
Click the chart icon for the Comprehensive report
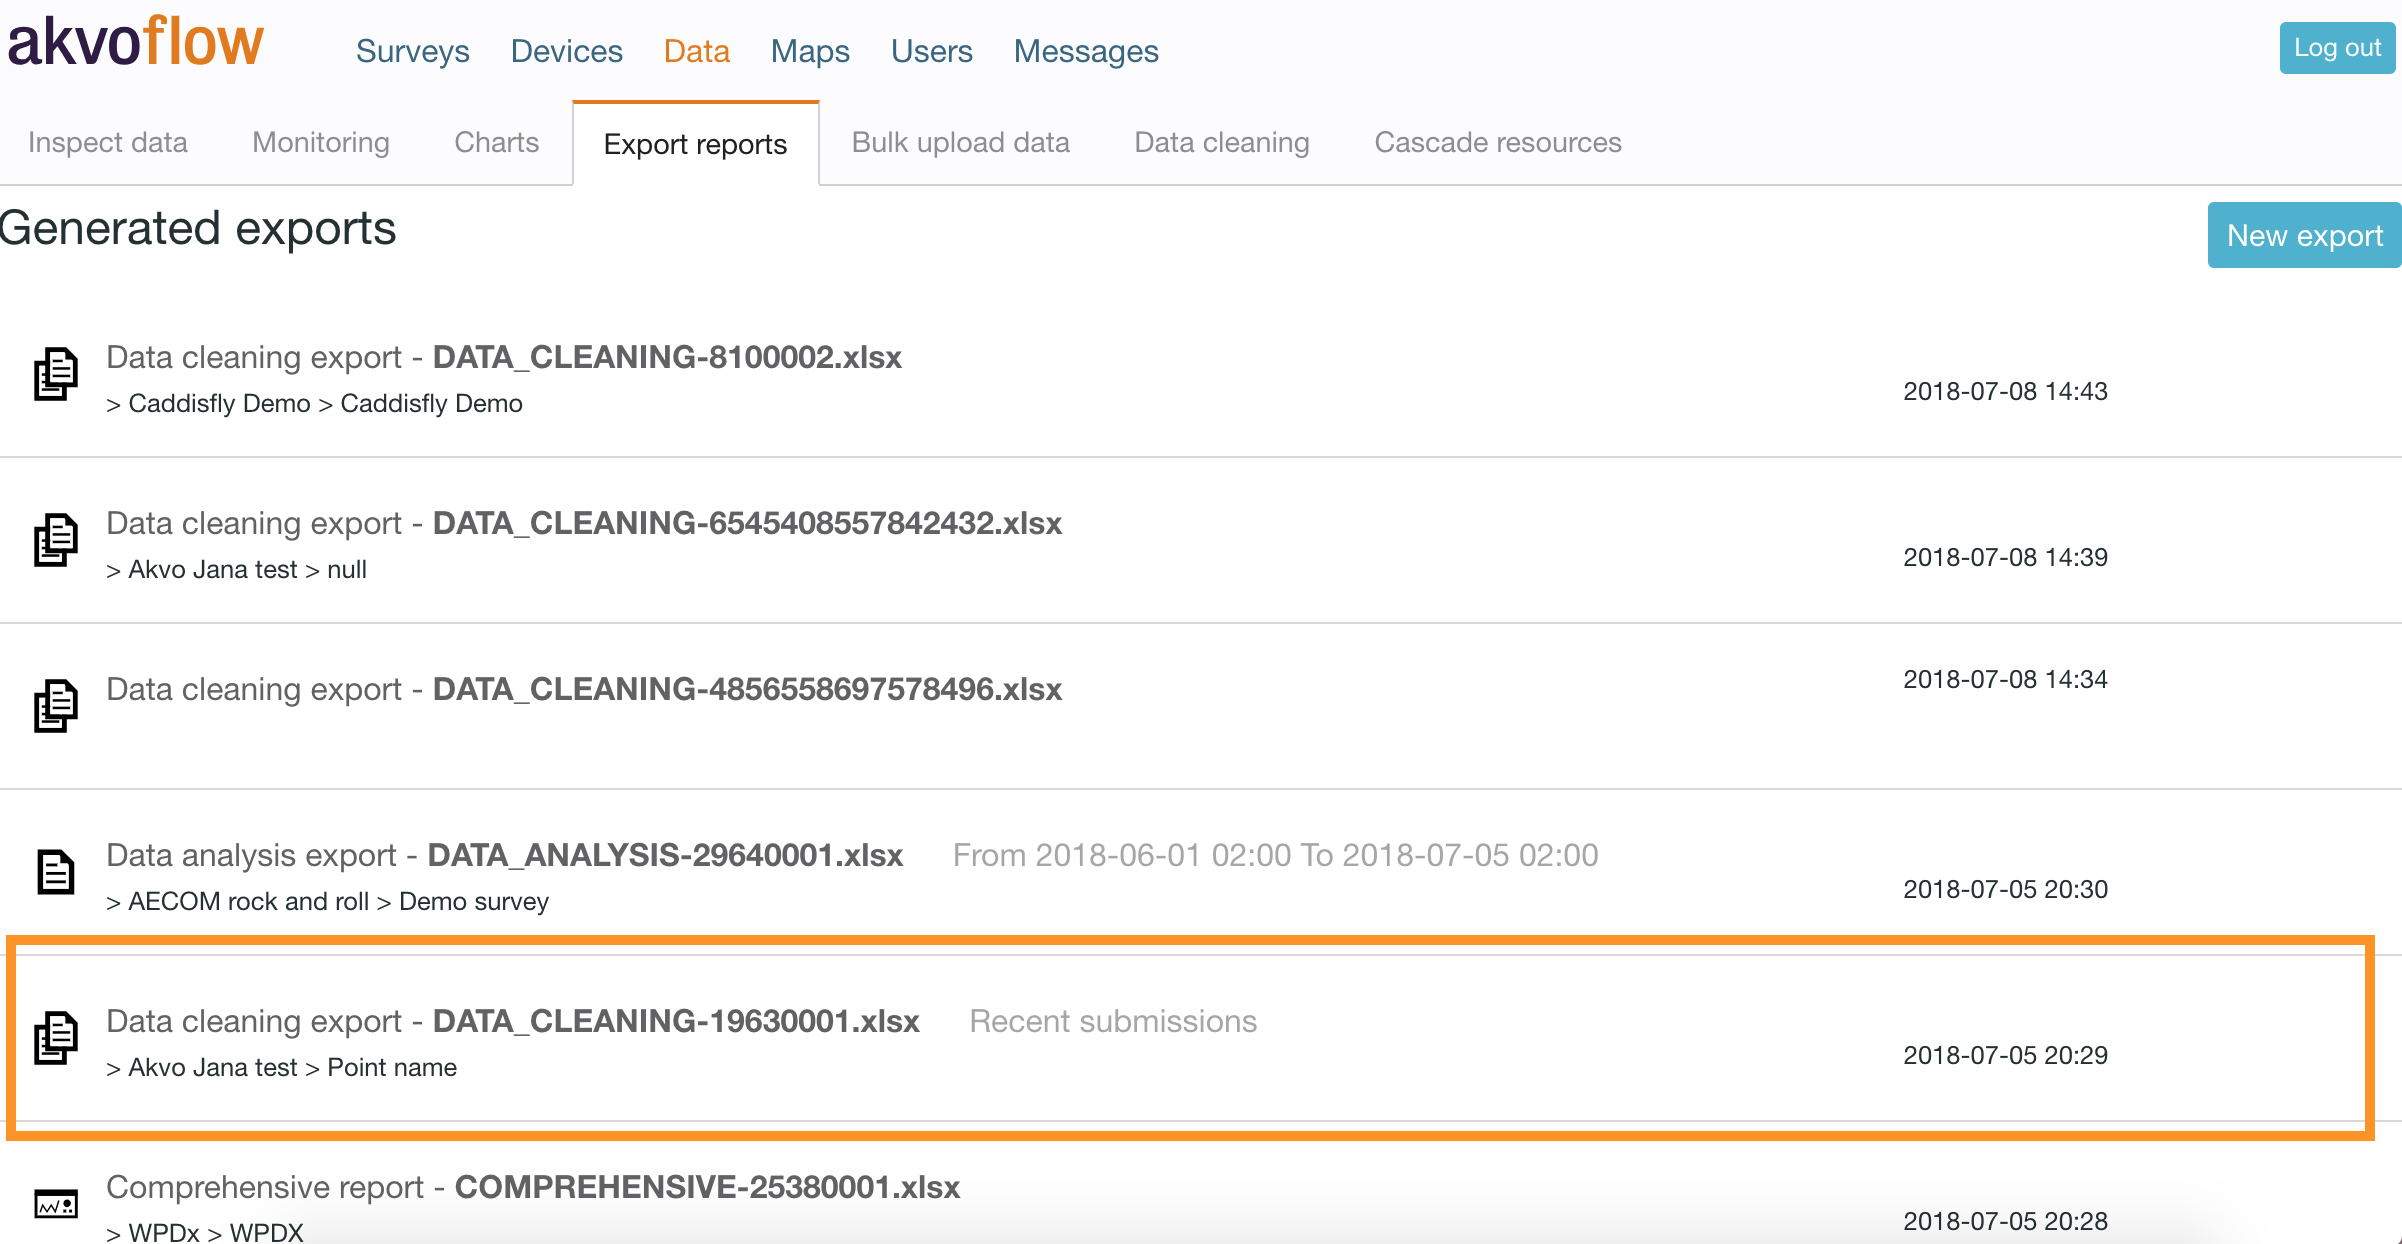click(56, 1204)
